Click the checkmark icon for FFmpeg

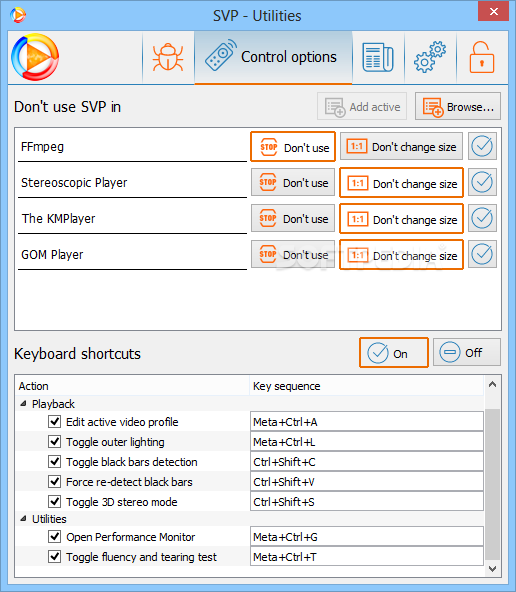[482, 146]
